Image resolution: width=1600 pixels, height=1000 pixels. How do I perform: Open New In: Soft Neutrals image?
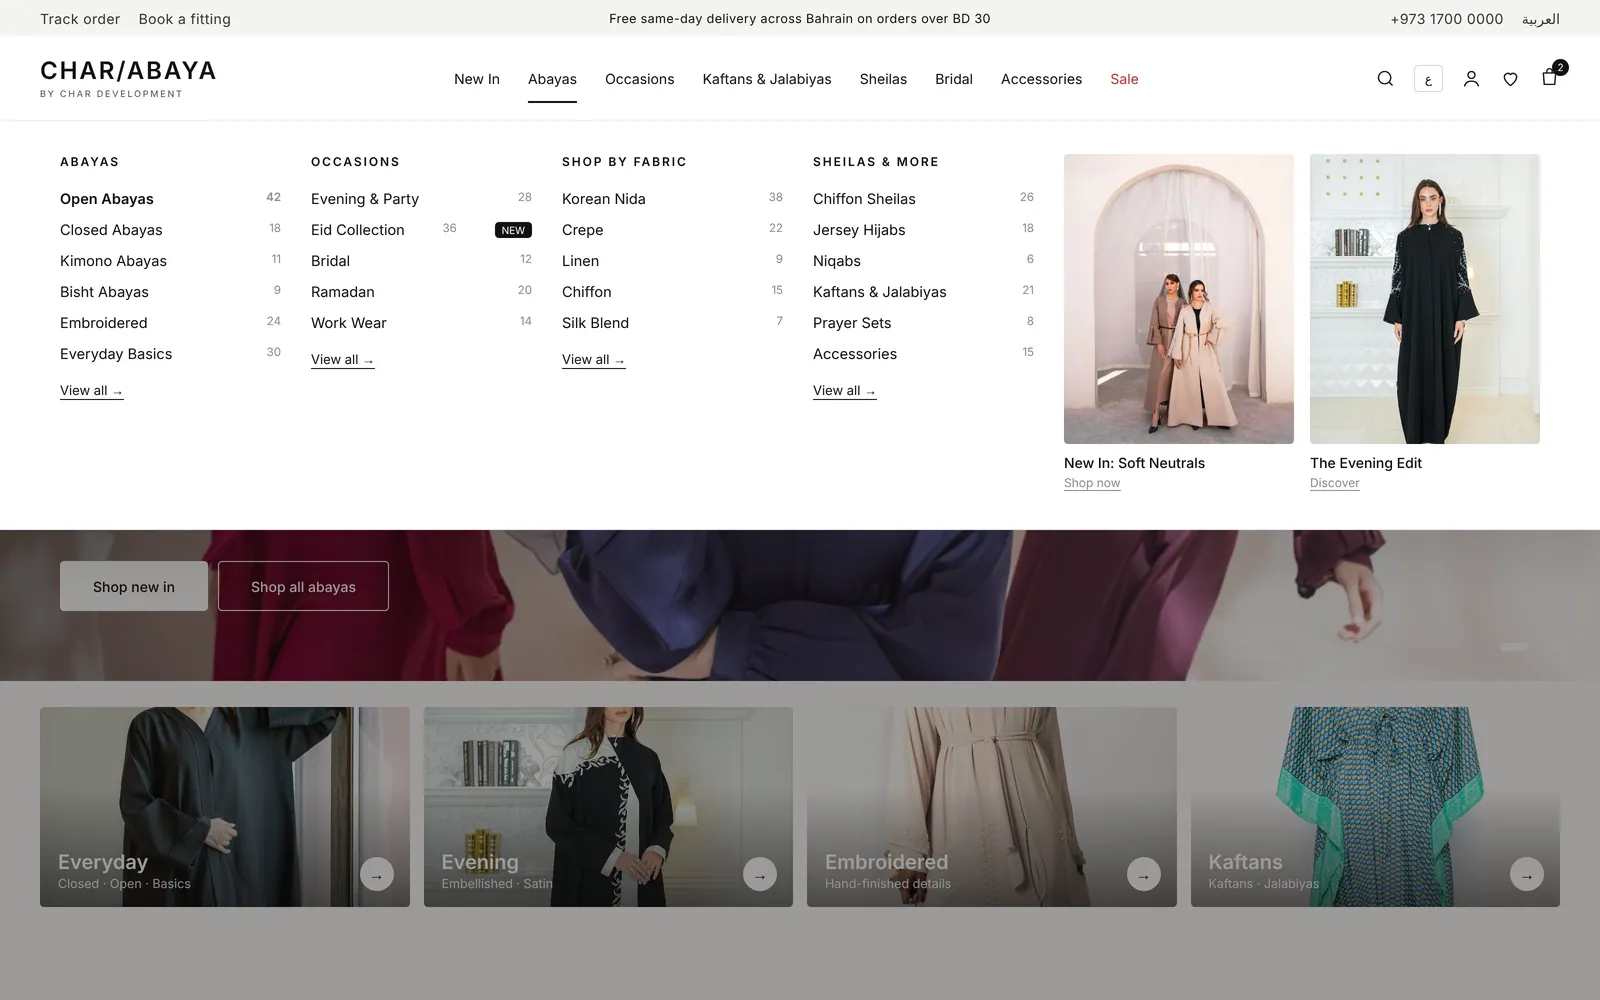pos(1179,299)
